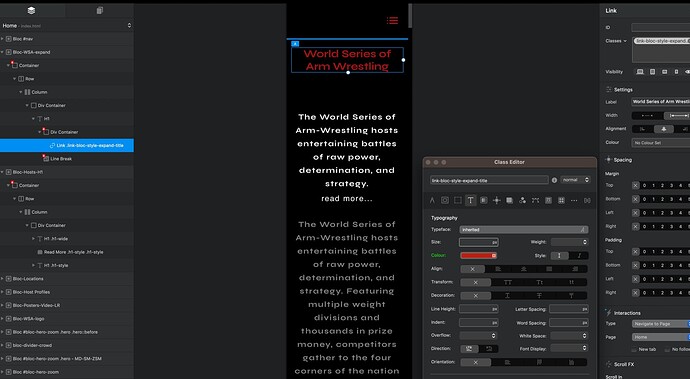This screenshot has height=379, width=690.
Task: Collapse the Row under Bloc-WSA-expand
Action: point(15,79)
